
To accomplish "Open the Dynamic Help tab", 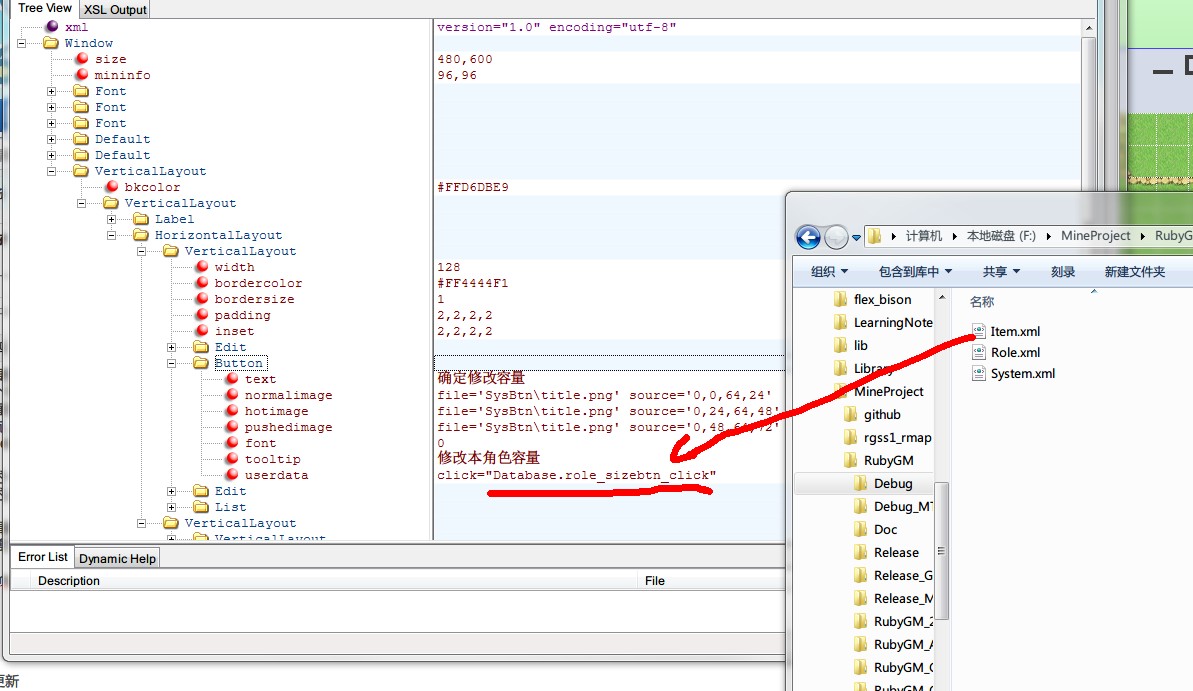I will (117, 559).
